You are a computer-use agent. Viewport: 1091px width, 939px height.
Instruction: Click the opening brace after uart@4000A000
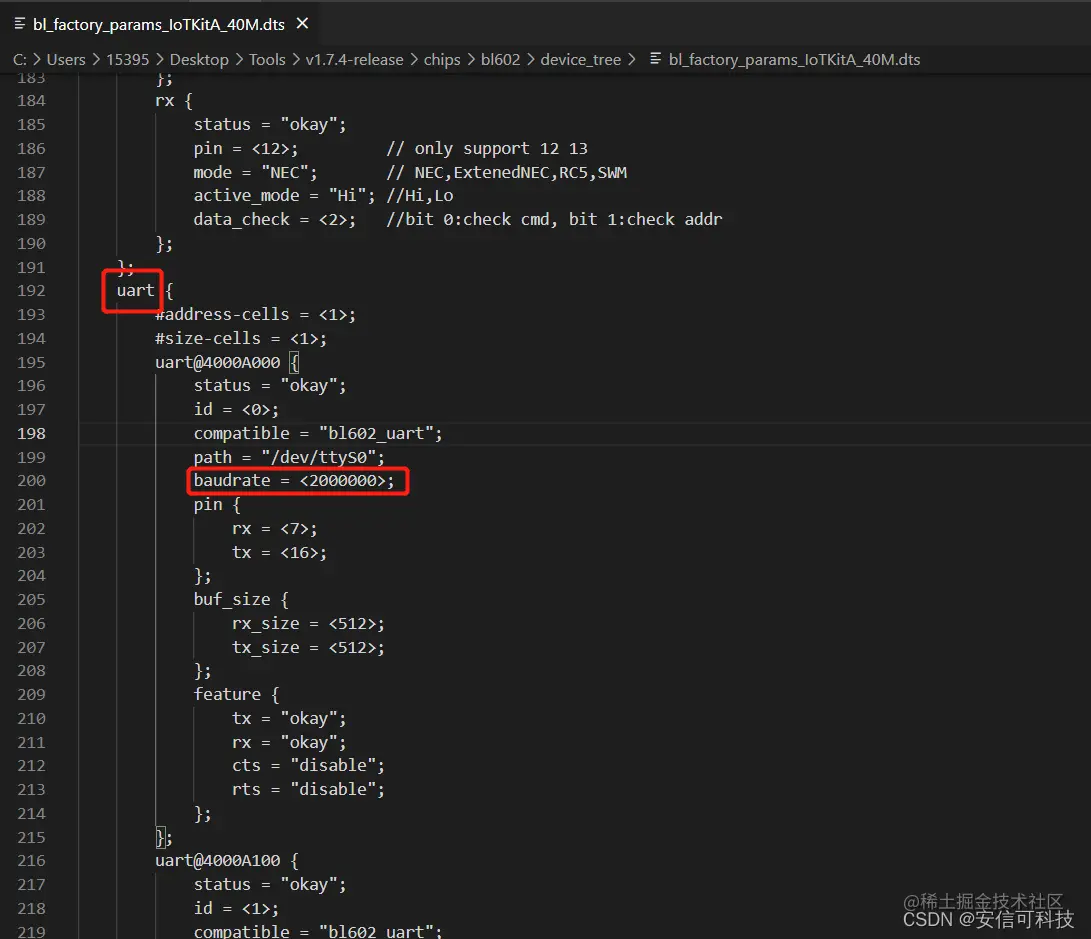(294, 362)
